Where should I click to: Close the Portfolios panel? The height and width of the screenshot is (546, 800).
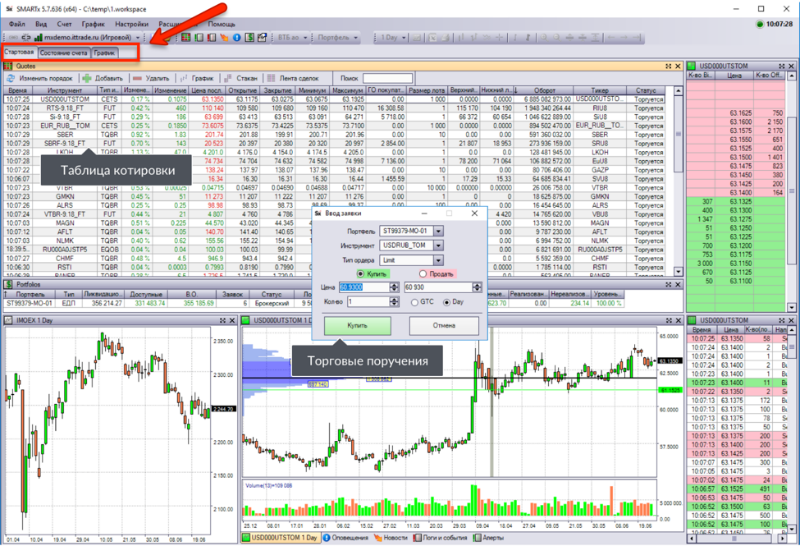pos(678,285)
